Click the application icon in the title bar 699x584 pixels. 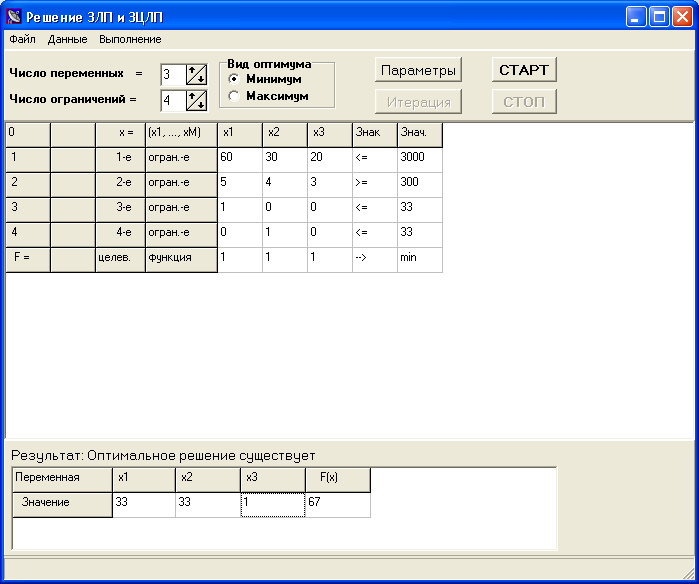(14, 16)
